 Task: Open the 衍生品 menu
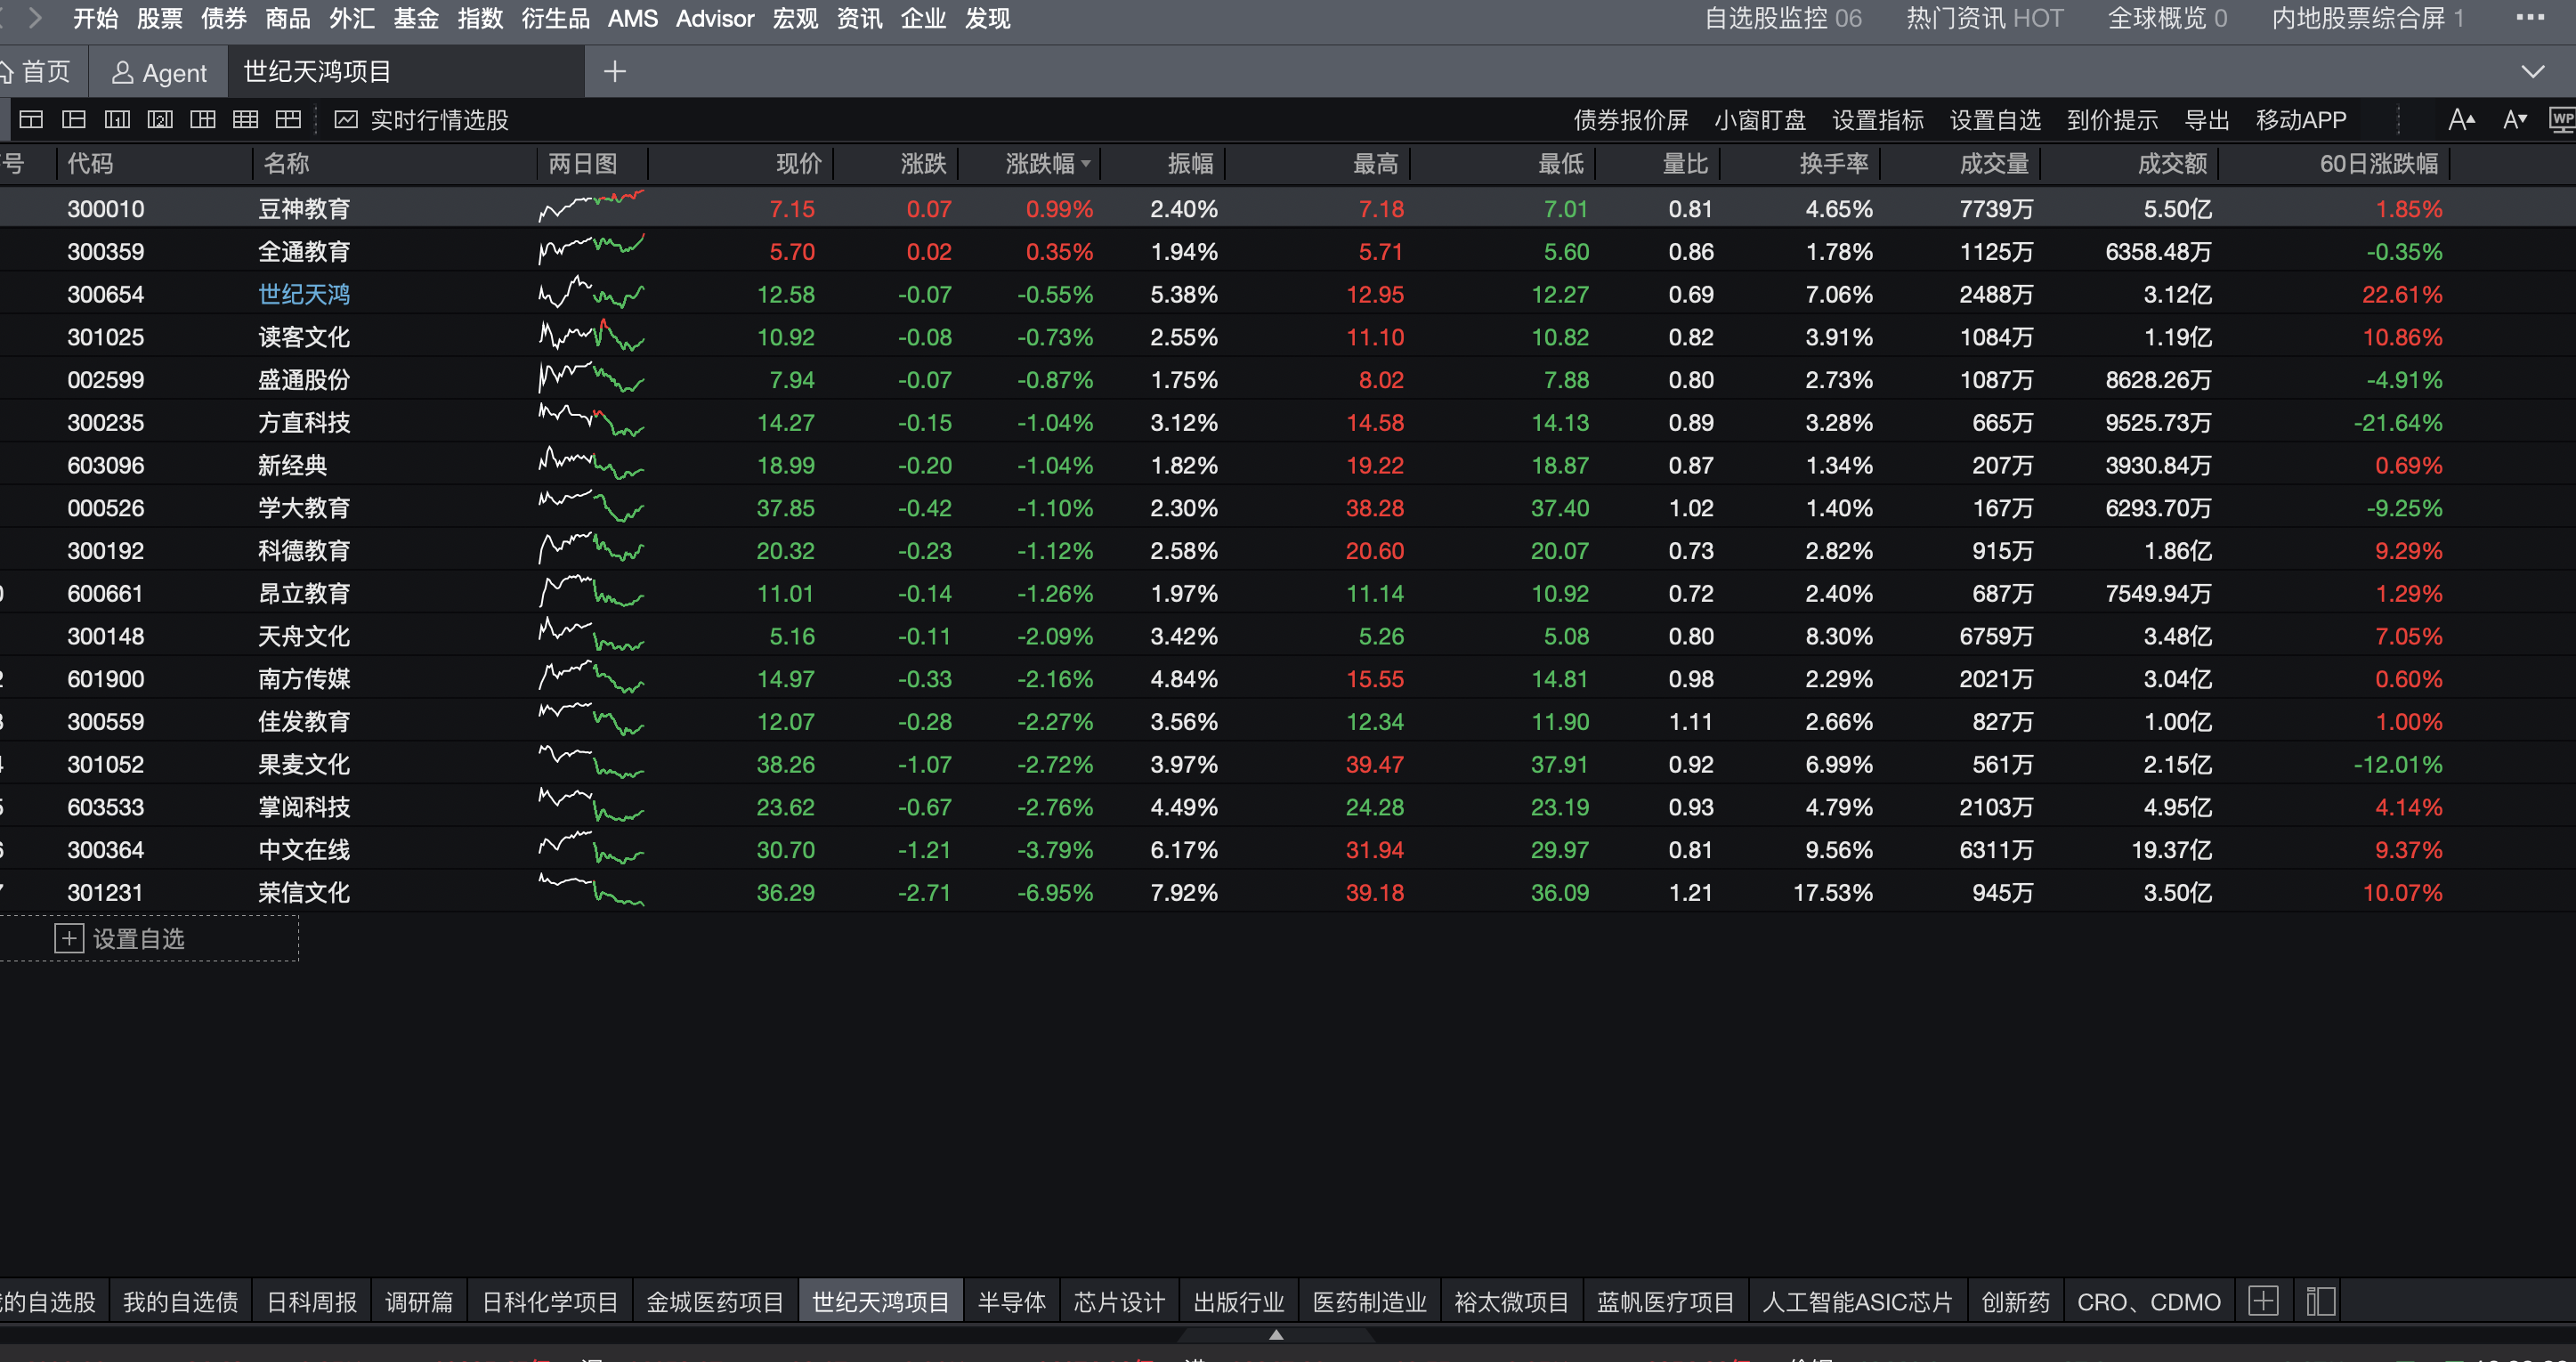pos(555,18)
